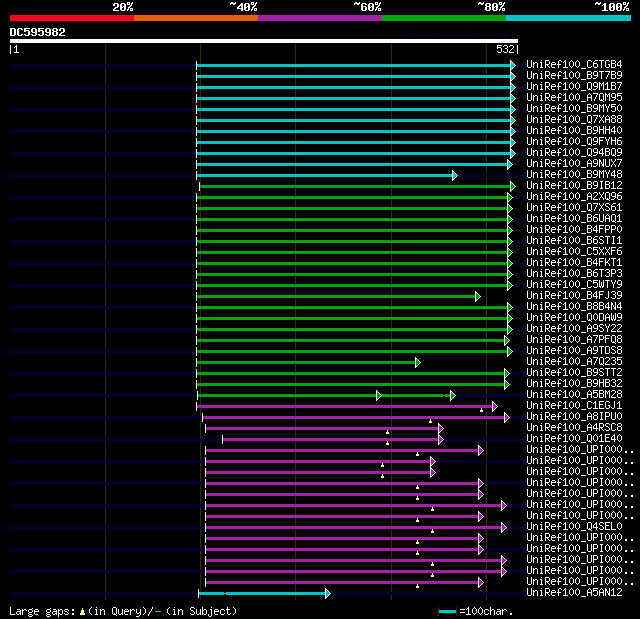
Task: Click the DC595982 query sequence name
Action: [x=38, y=32]
